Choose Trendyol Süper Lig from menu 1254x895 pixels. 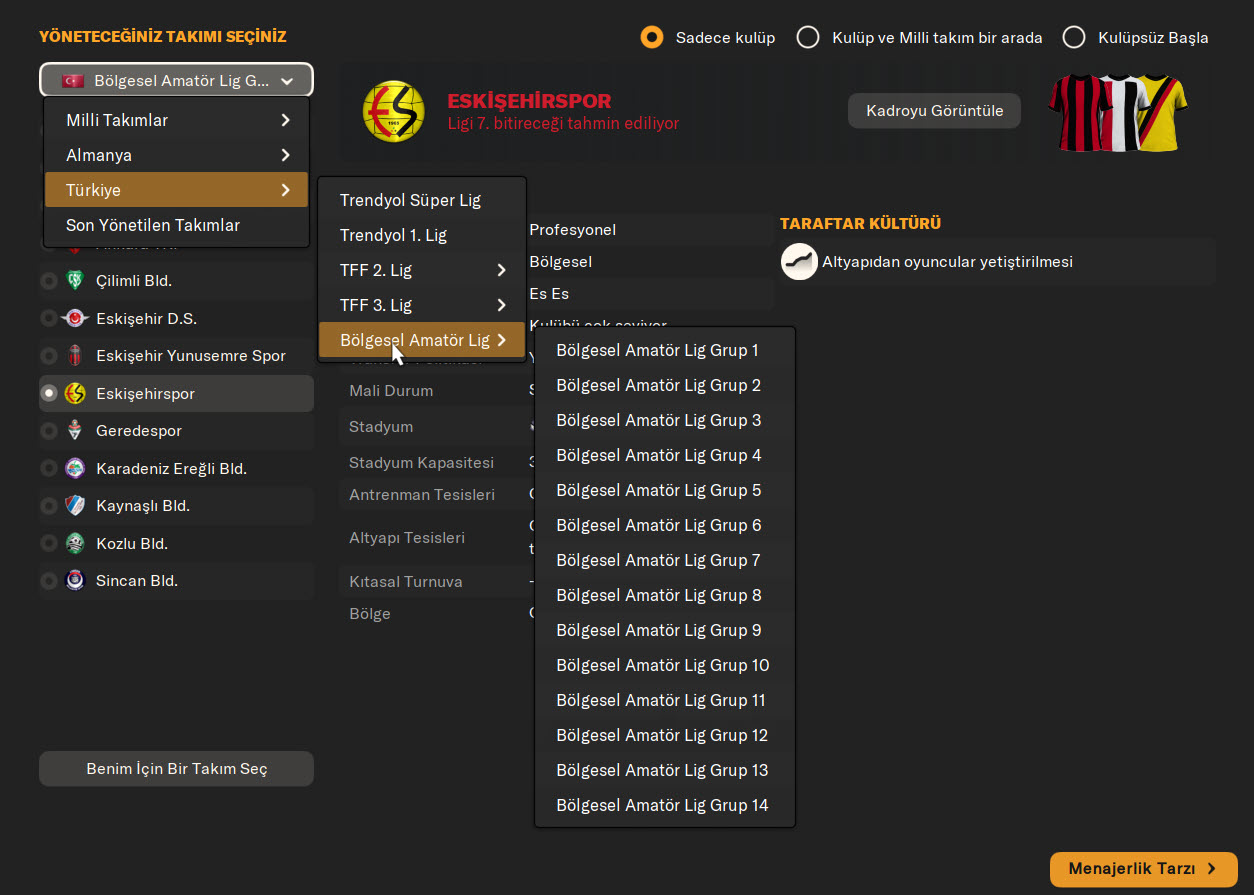click(x=410, y=200)
